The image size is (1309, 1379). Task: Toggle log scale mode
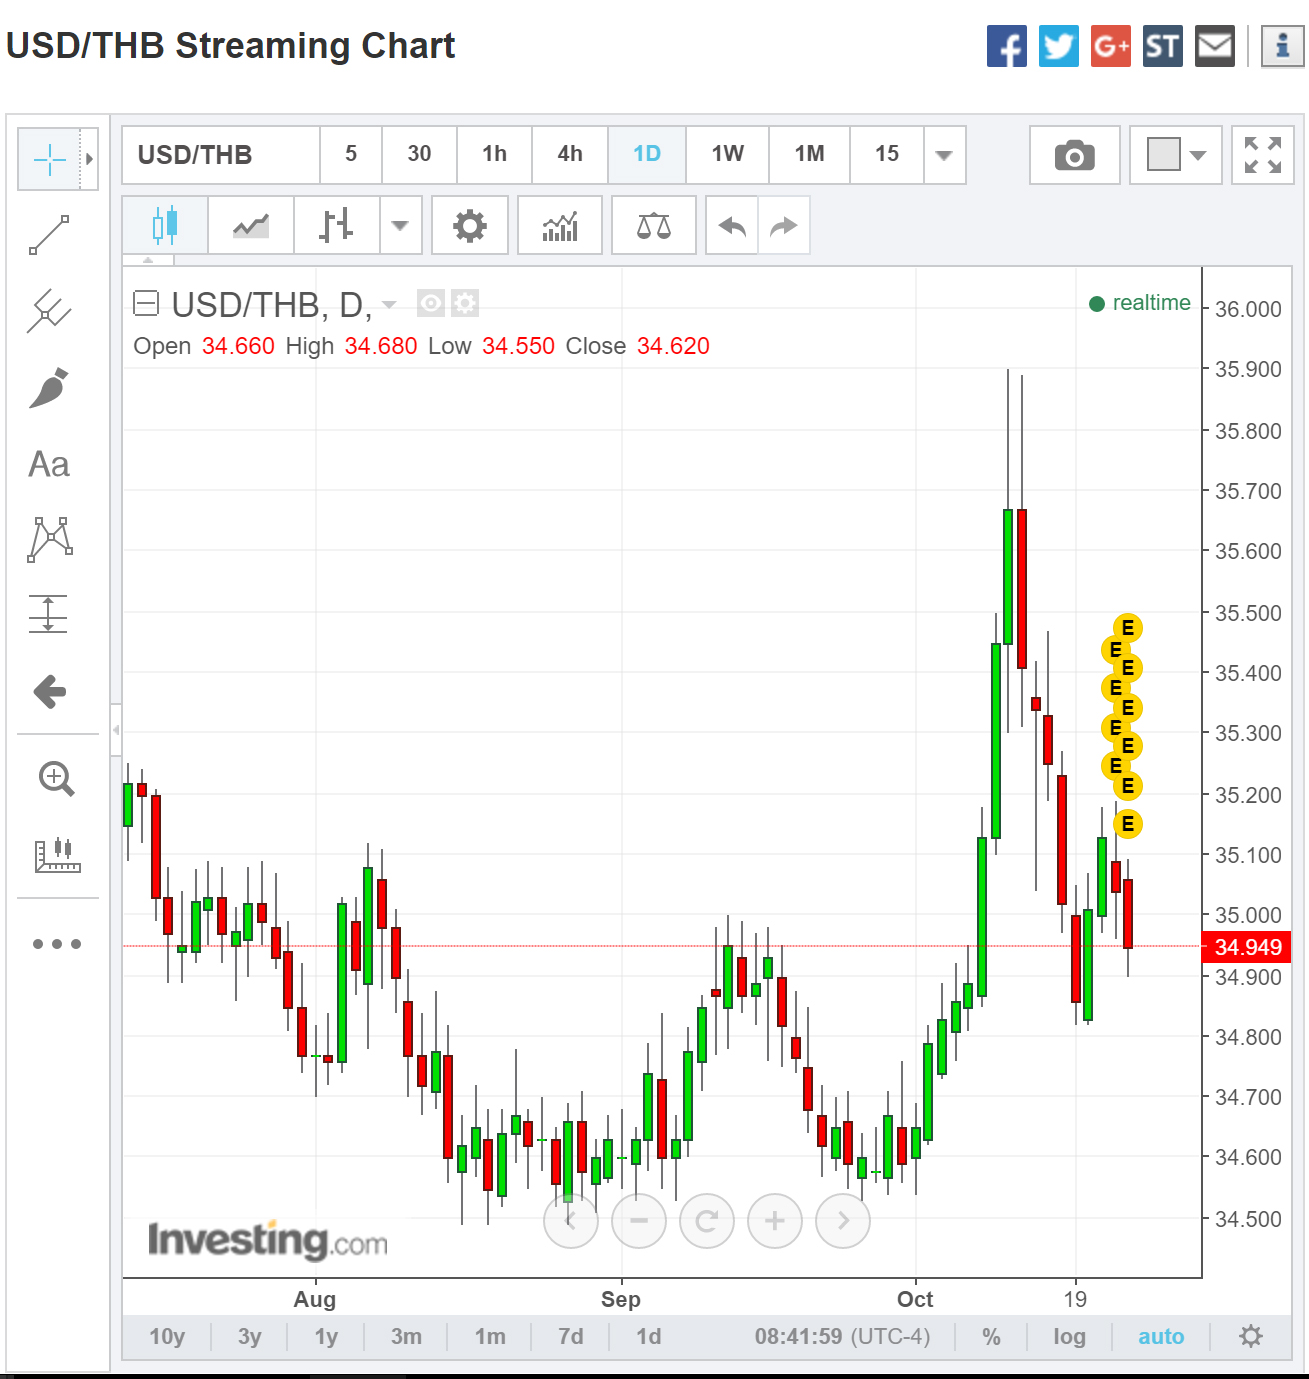coord(1069,1336)
